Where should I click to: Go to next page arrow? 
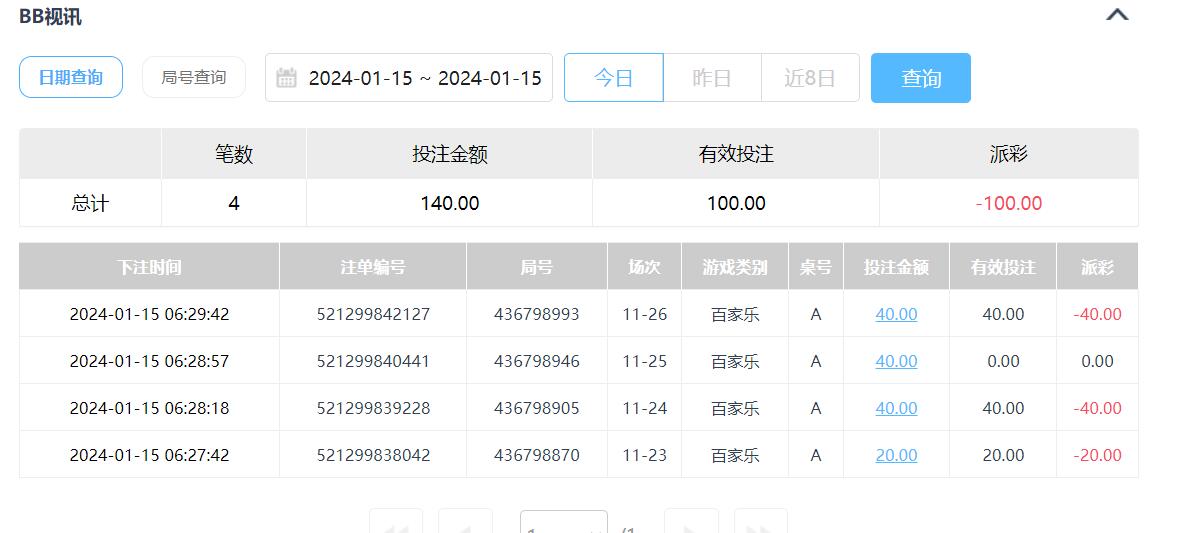click(691, 525)
